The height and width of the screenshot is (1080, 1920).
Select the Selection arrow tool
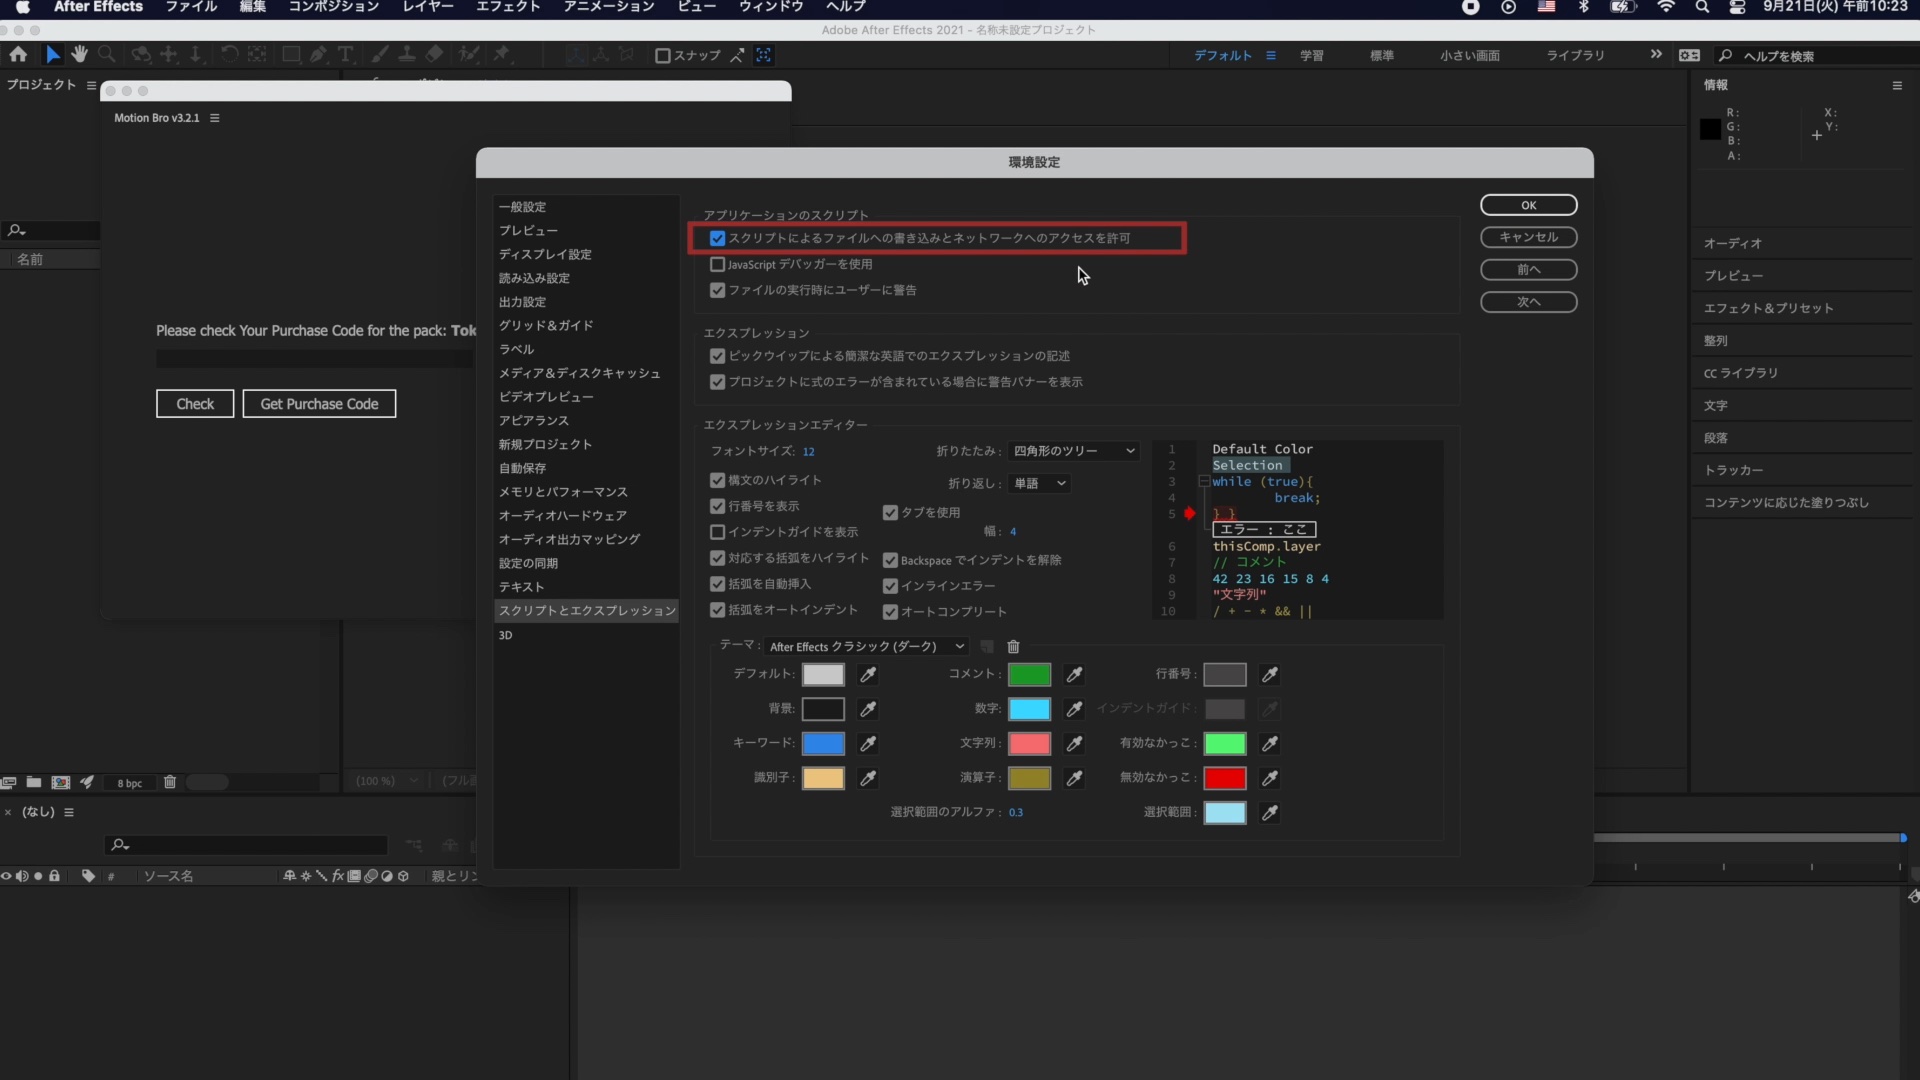(x=52, y=55)
